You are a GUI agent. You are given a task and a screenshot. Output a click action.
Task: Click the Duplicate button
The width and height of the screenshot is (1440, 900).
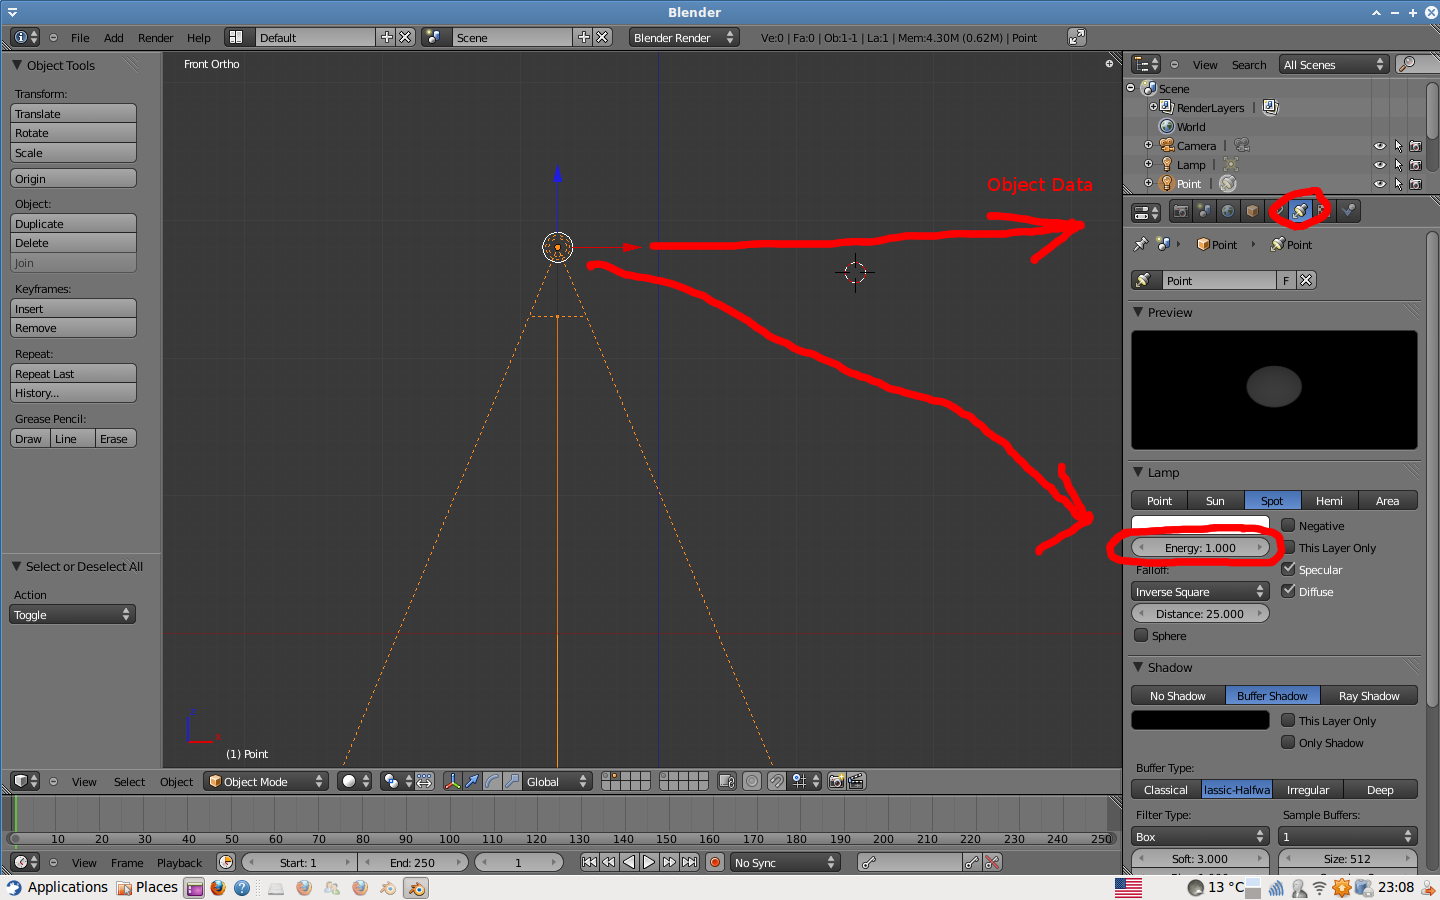pyautogui.click(x=73, y=224)
